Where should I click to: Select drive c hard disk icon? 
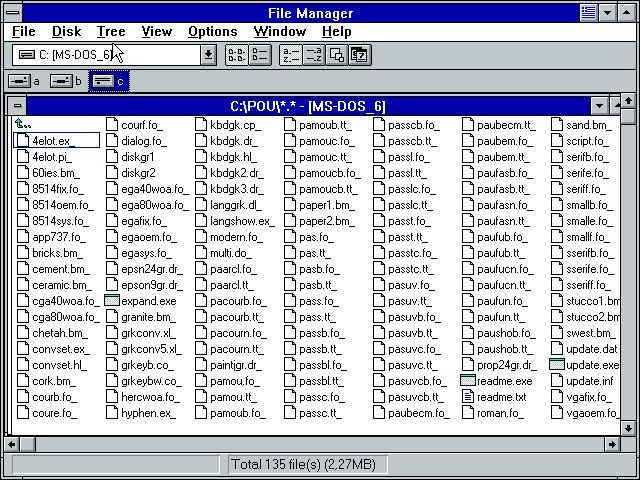(103, 81)
